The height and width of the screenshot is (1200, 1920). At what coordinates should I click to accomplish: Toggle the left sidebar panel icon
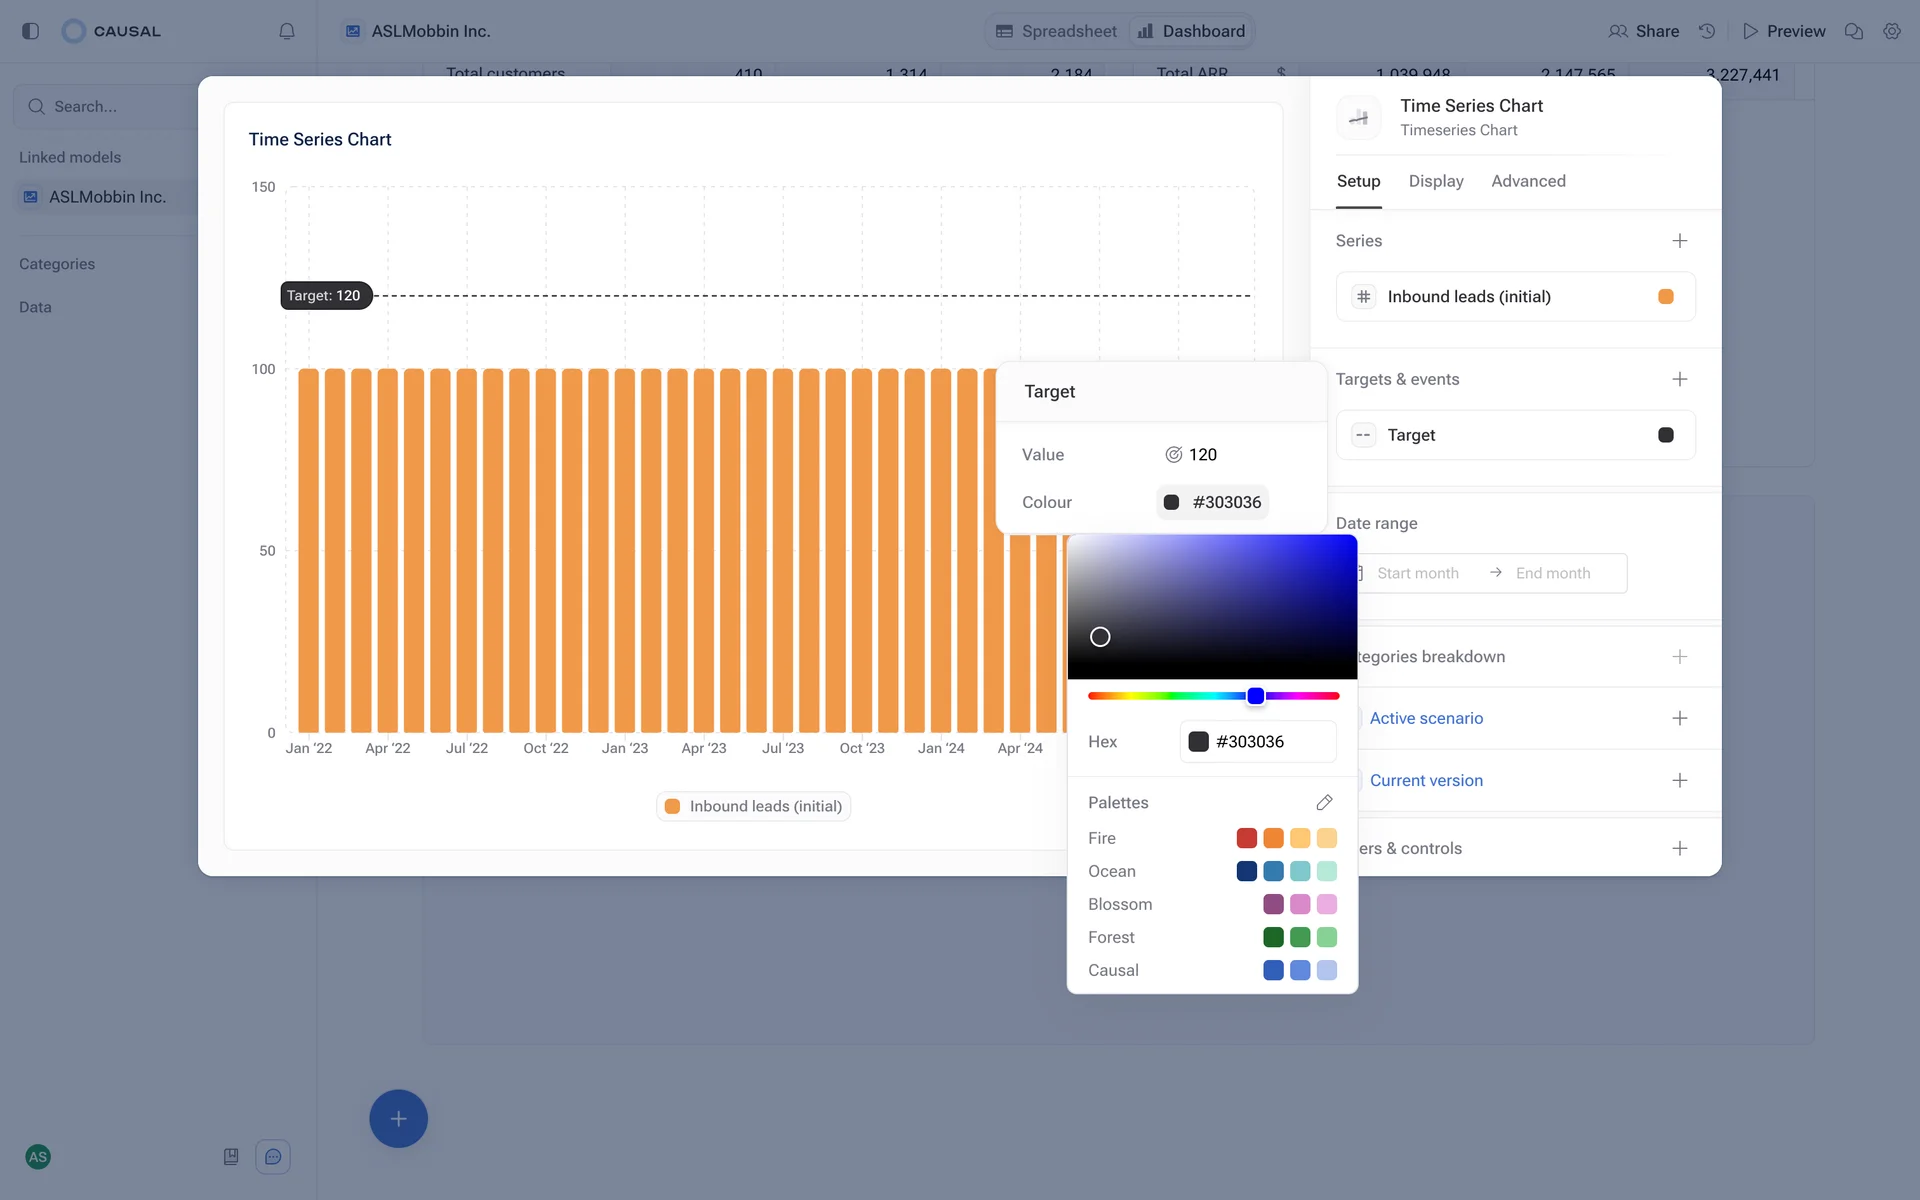[30, 31]
